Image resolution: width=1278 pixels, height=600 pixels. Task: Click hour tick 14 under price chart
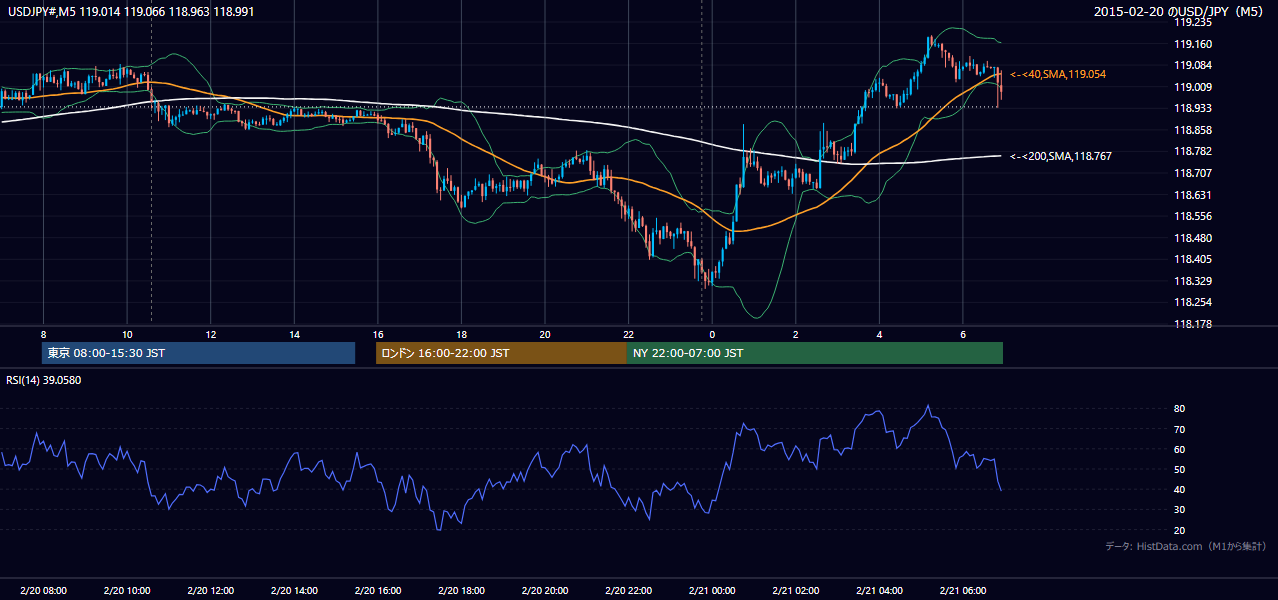click(294, 334)
